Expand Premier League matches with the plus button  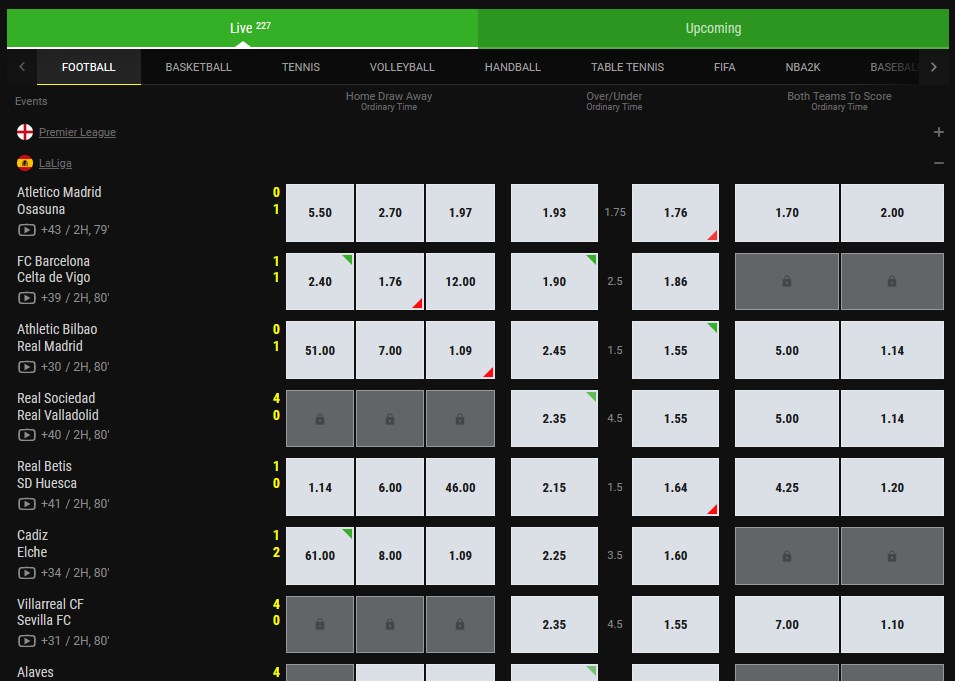(x=938, y=131)
